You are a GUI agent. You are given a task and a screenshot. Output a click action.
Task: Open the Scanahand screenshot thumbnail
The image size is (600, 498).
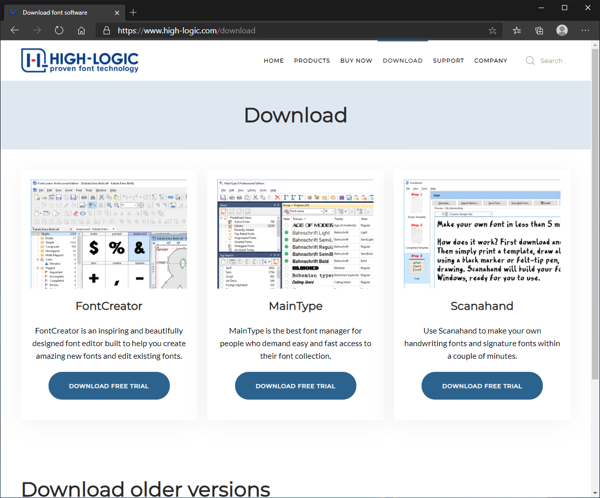click(x=482, y=234)
